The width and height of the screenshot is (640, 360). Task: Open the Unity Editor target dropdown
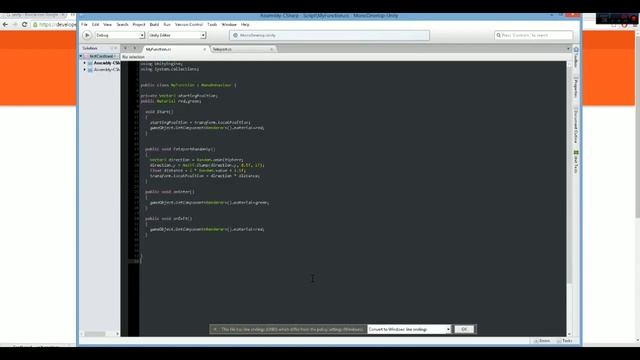[x=177, y=36]
